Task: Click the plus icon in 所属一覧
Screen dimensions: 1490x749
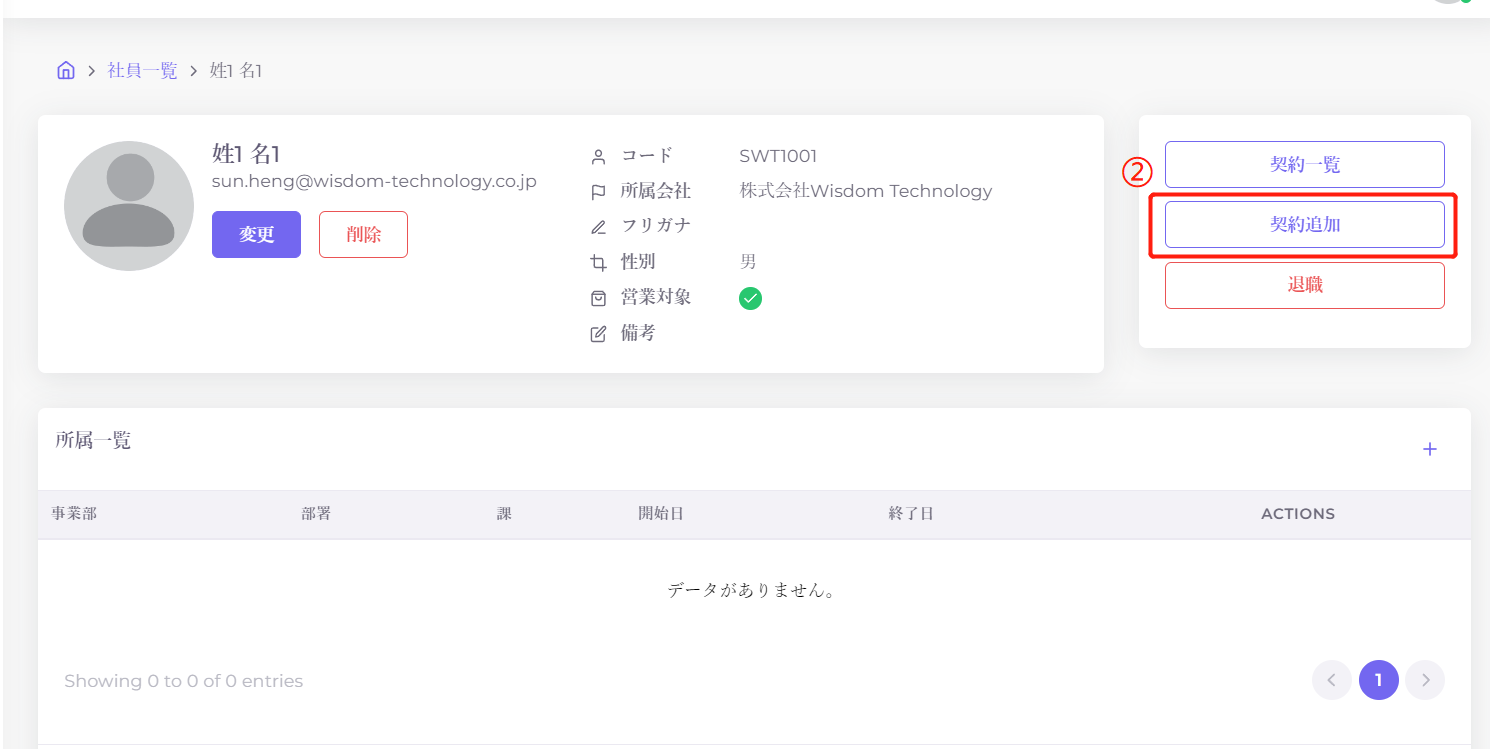Action: (x=1429, y=450)
